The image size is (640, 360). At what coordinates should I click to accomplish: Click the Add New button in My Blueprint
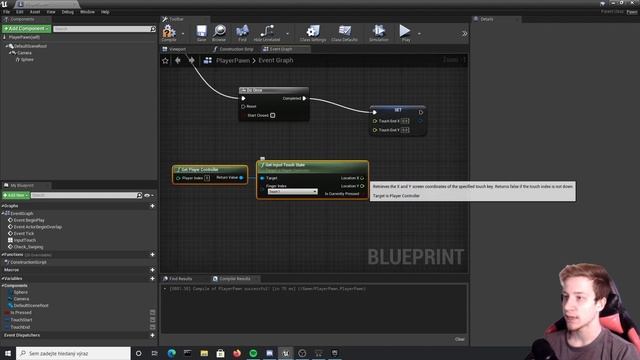[x=16, y=195]
